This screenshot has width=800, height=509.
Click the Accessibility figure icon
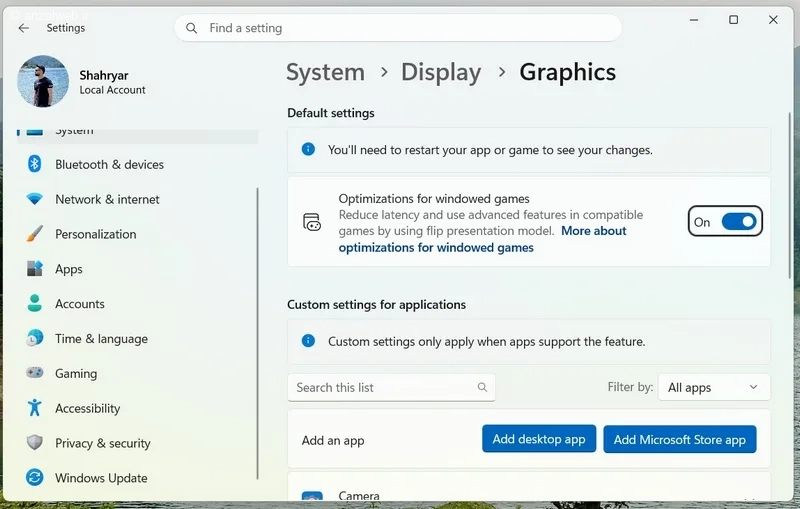[34, 408]
